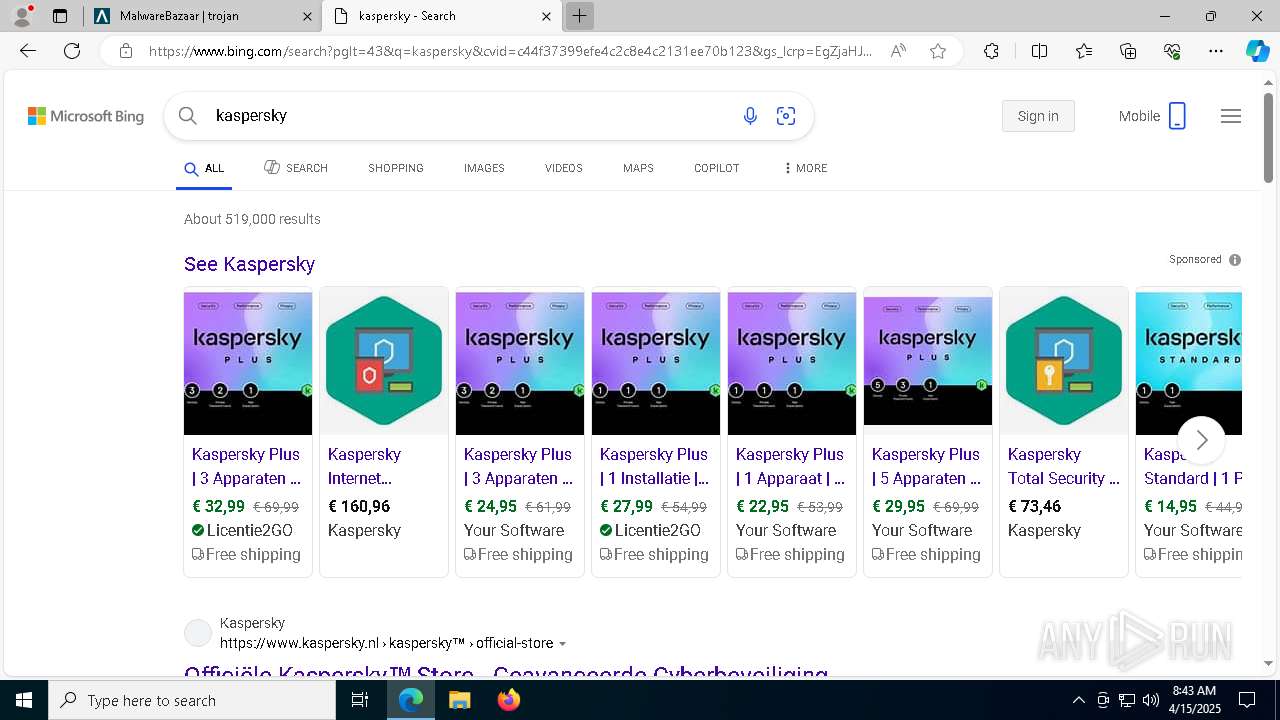Click the Windows taskbar search box

[192, 700]
